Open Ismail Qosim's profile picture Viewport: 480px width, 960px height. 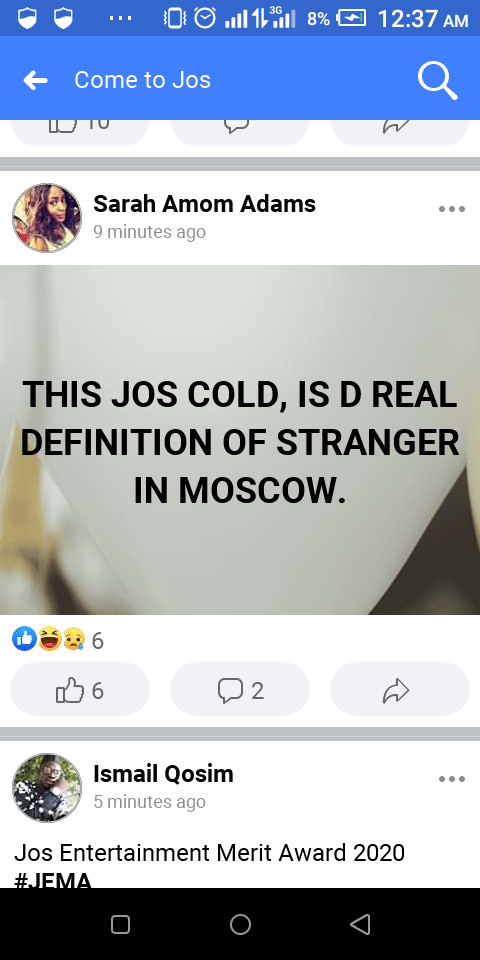(x=47, y=787)
